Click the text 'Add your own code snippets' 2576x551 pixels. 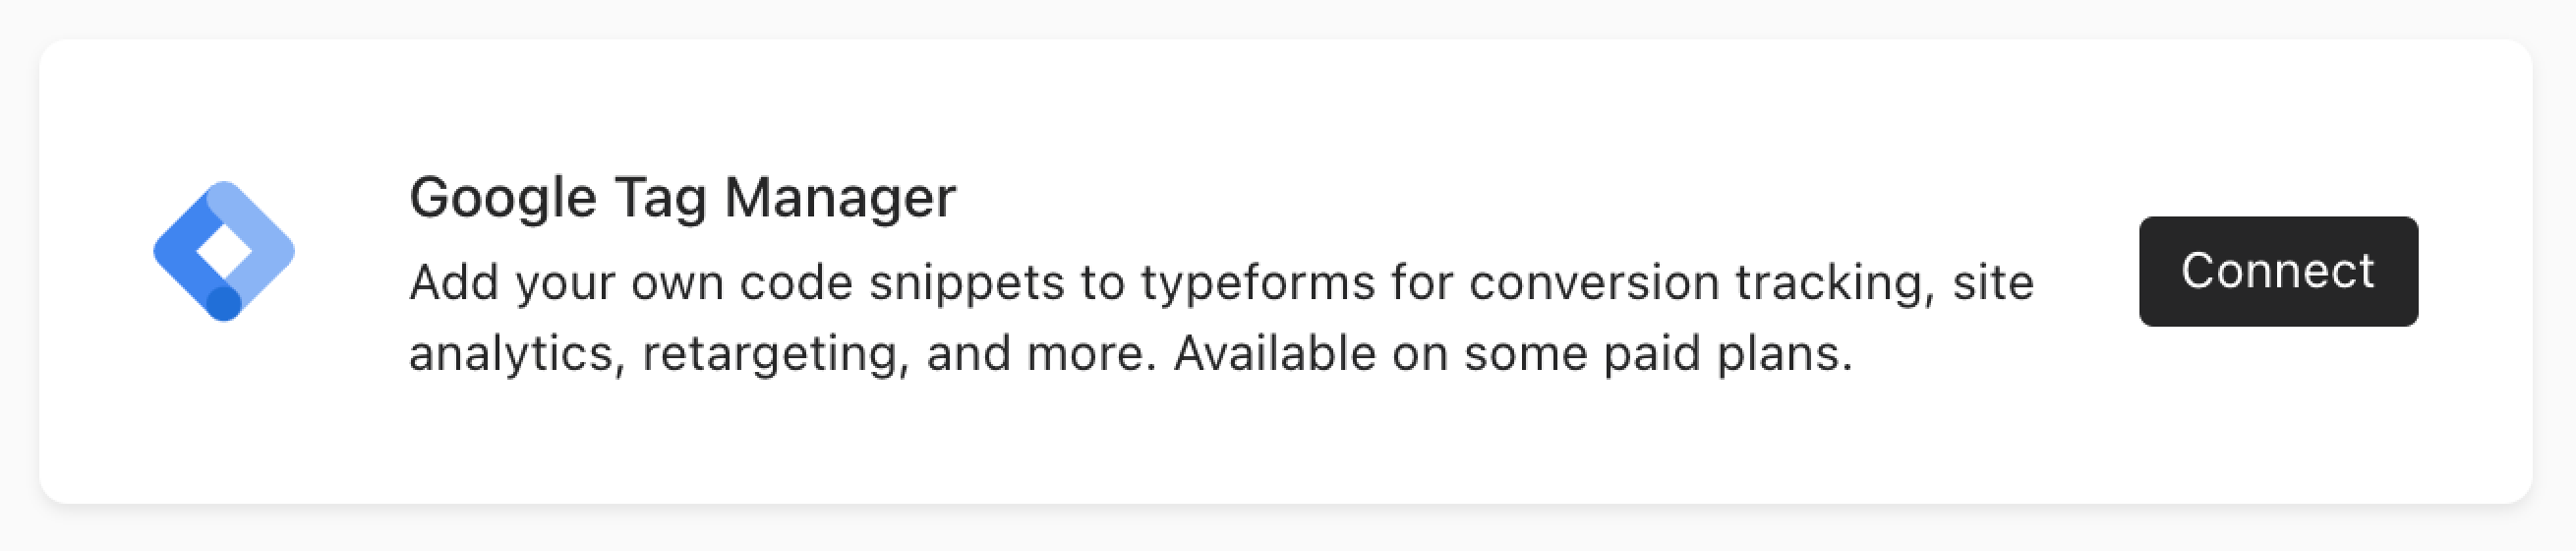click(736, 283)
